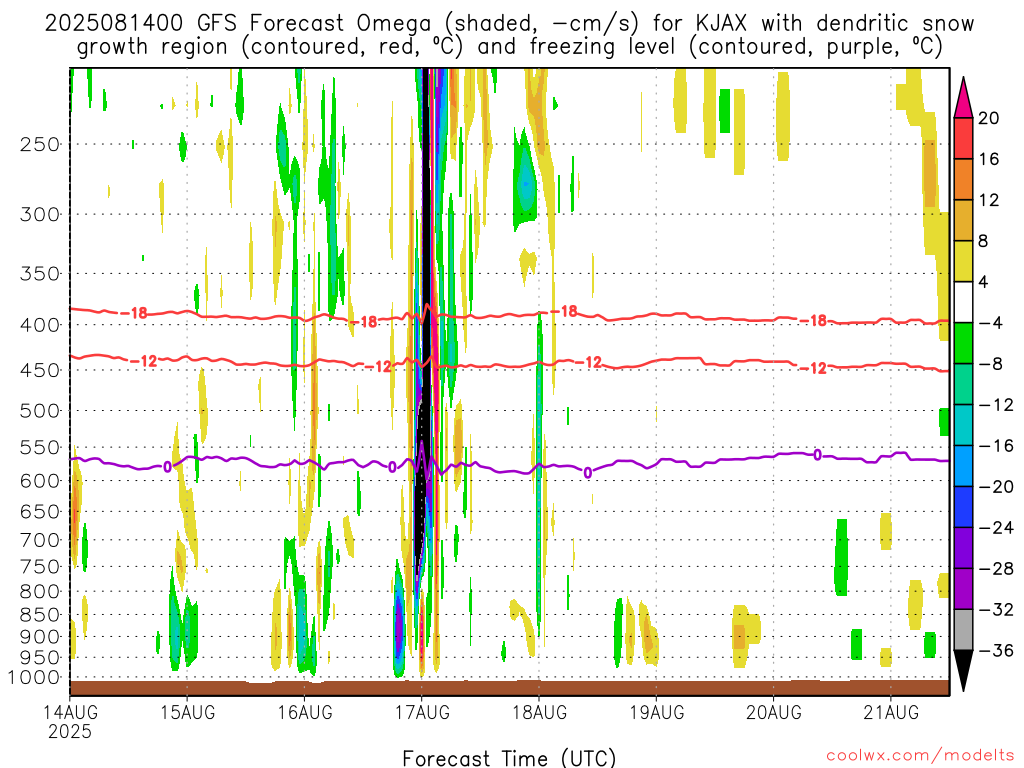Viewport: 1024px width, 768px height.
Task: Select the purple -28 to -32 colorbar swatch
Action: 963,589
